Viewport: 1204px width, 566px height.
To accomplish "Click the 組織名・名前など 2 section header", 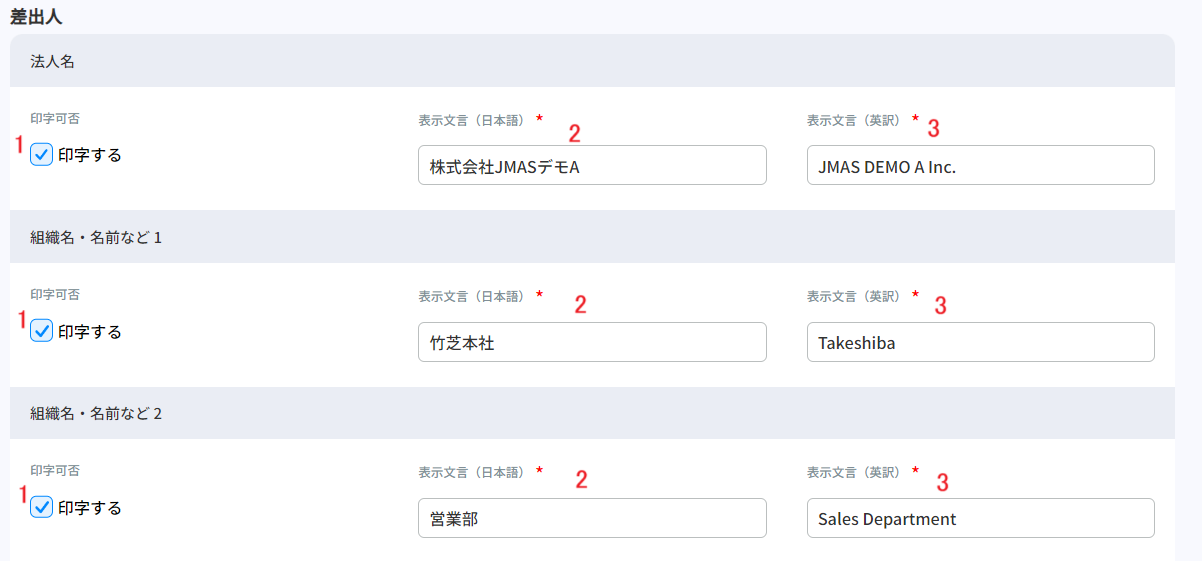I will [96, 413].
